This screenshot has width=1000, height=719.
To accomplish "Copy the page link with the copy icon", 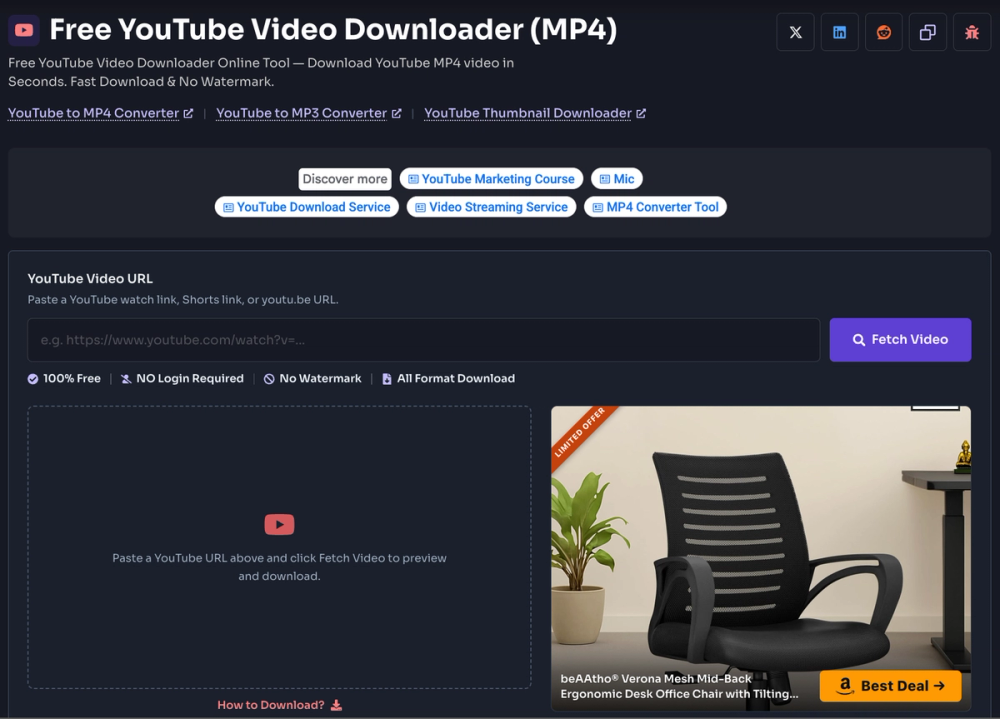I will tap(927, 32).
